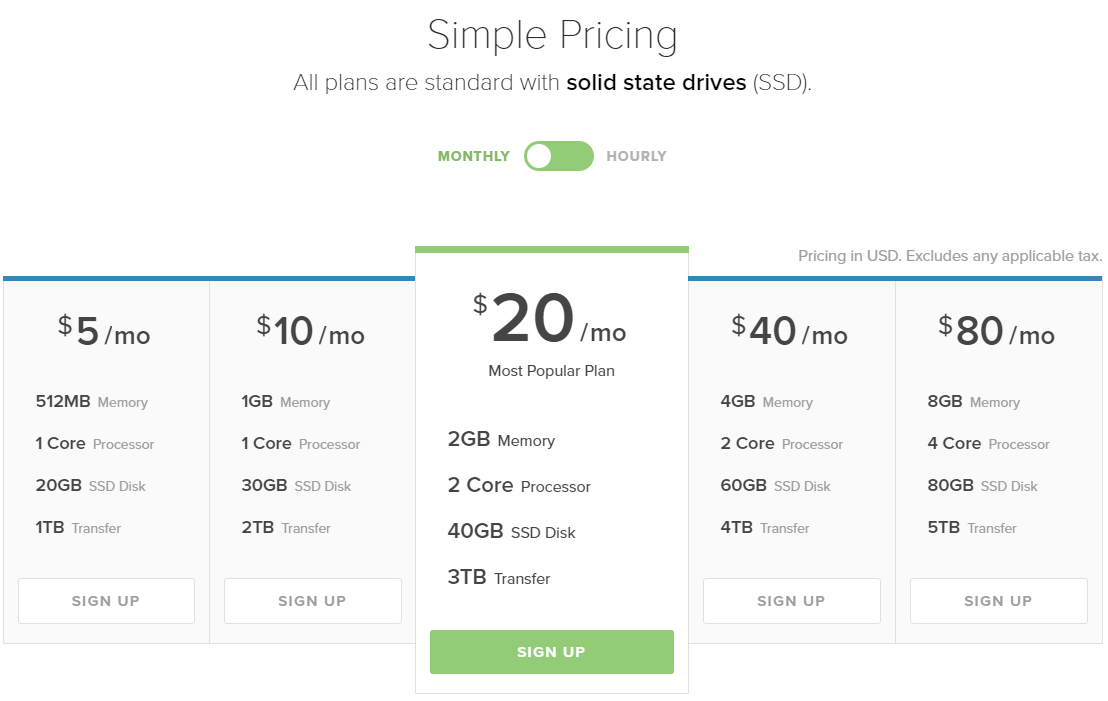
Task: Sign up for the $40/mo plan
Action: point(791,601)
